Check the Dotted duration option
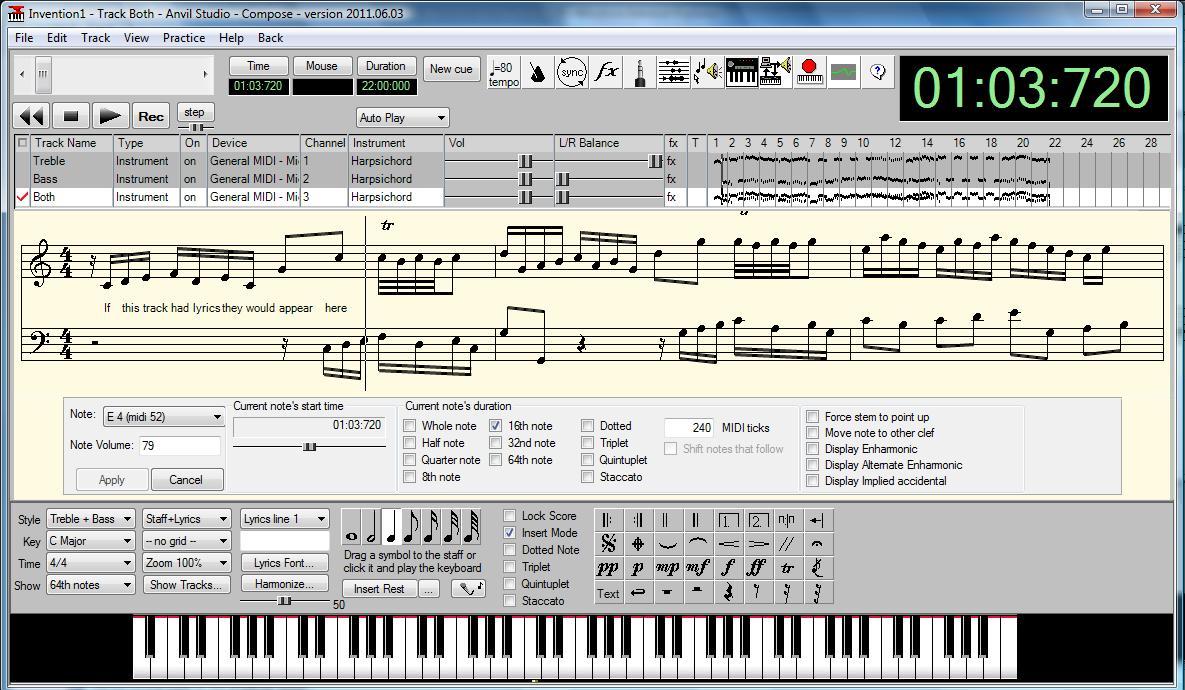The image size is (1185, 690). [x=588, y=426]
